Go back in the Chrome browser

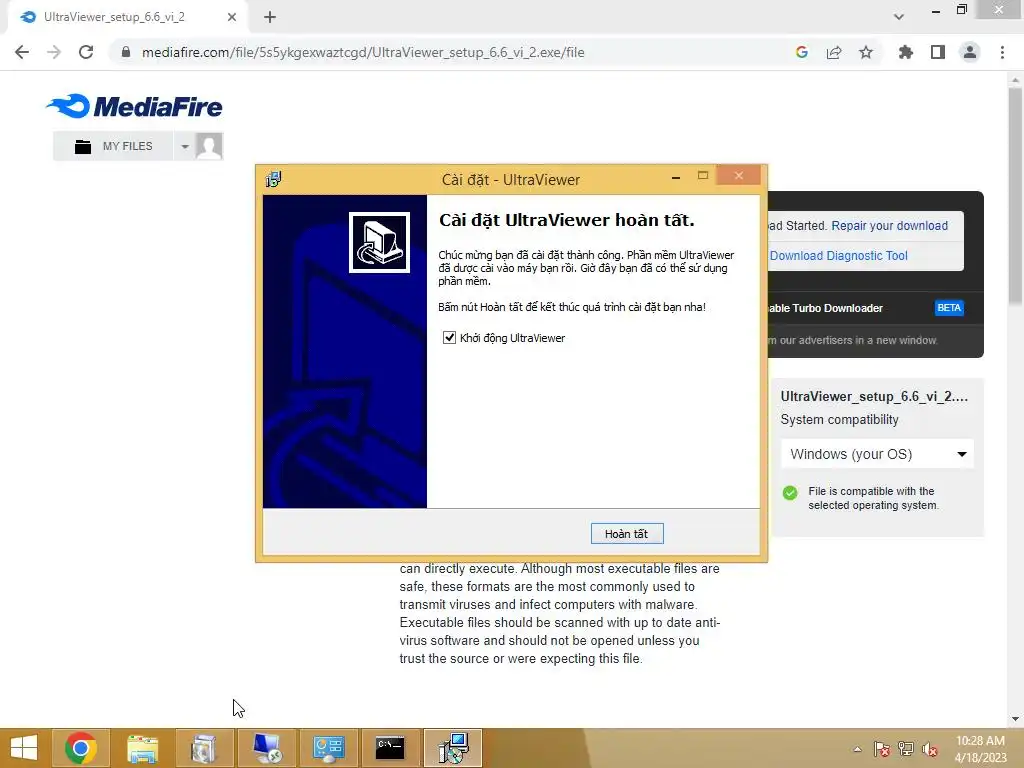22,52
